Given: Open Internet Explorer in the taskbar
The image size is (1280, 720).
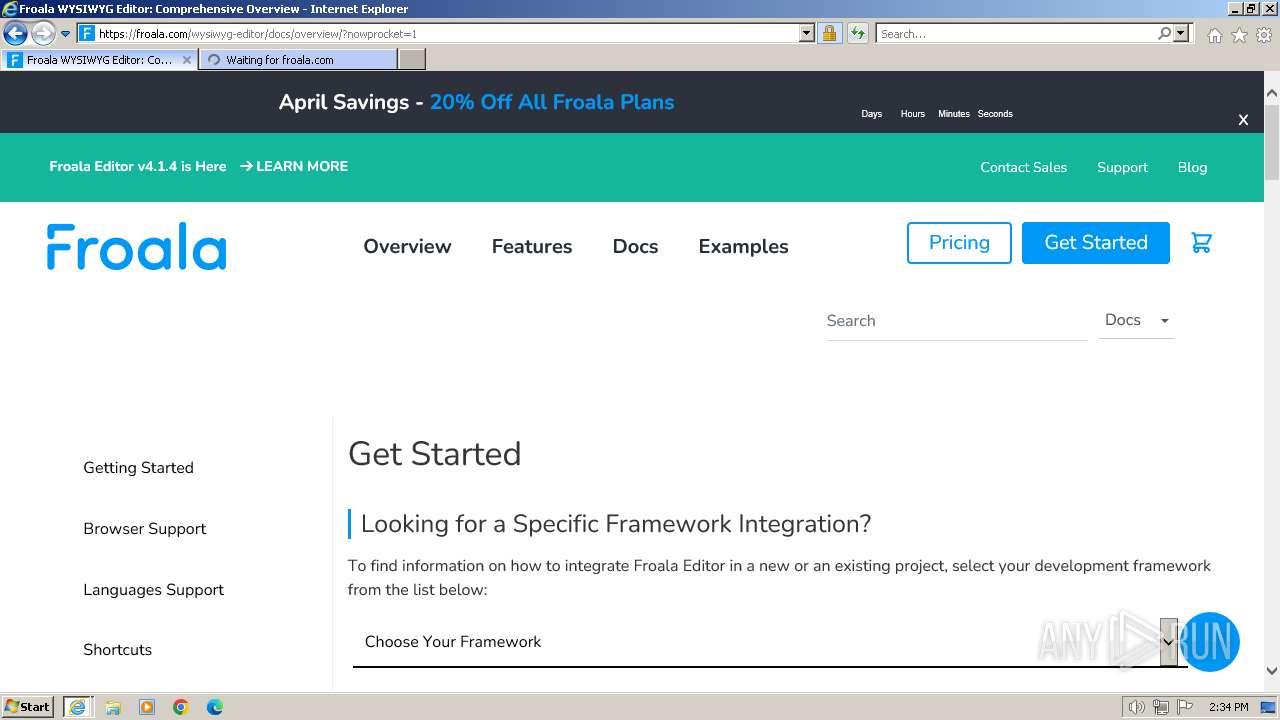Looking at the screenshot, I should pyautogui.click(x=77, y=707).
